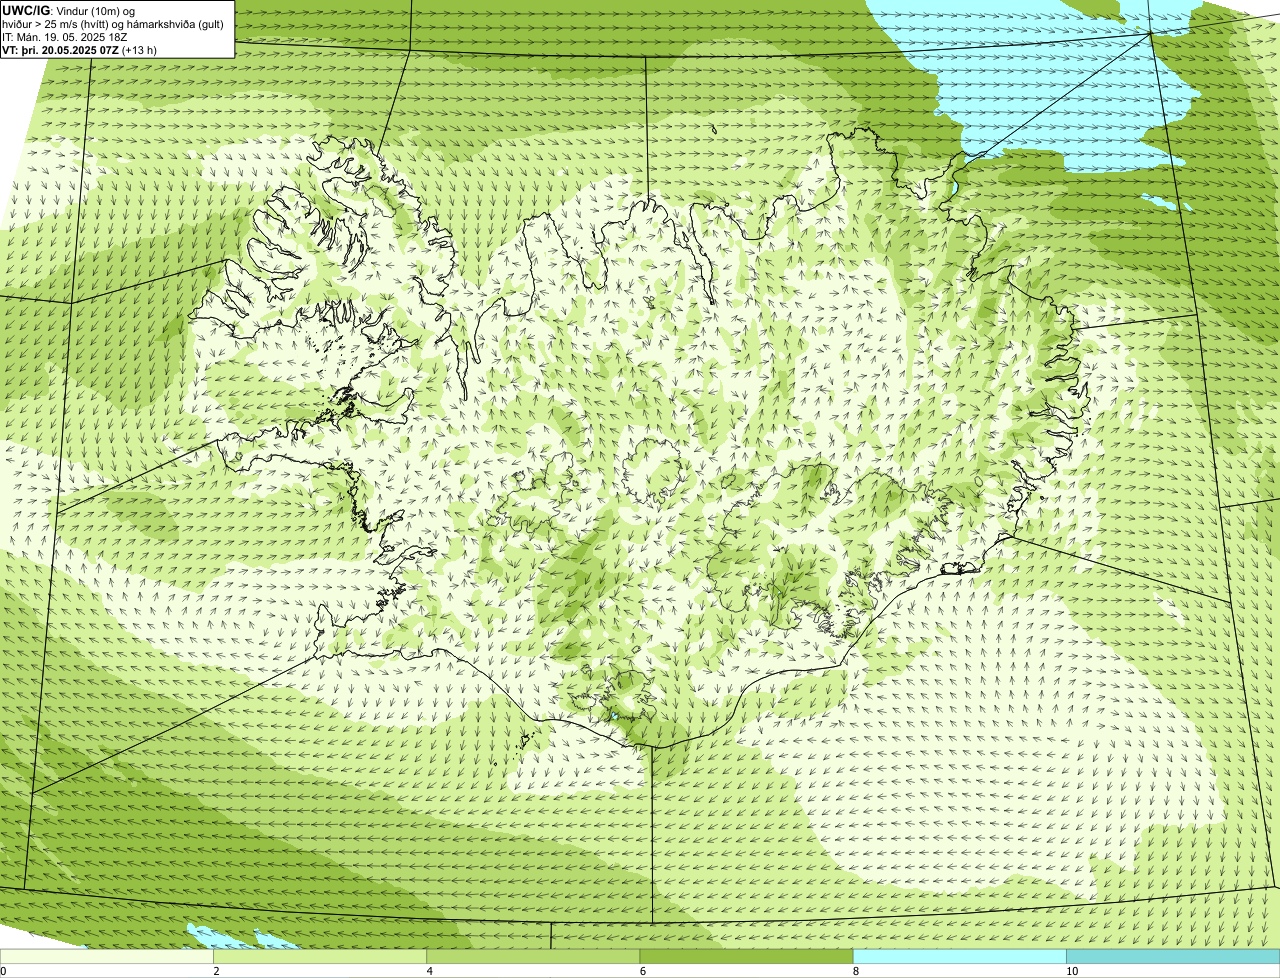Screen dimensions: 1280x978
Task: Click the '4' label under the color bar
Action: coord(429,971)
